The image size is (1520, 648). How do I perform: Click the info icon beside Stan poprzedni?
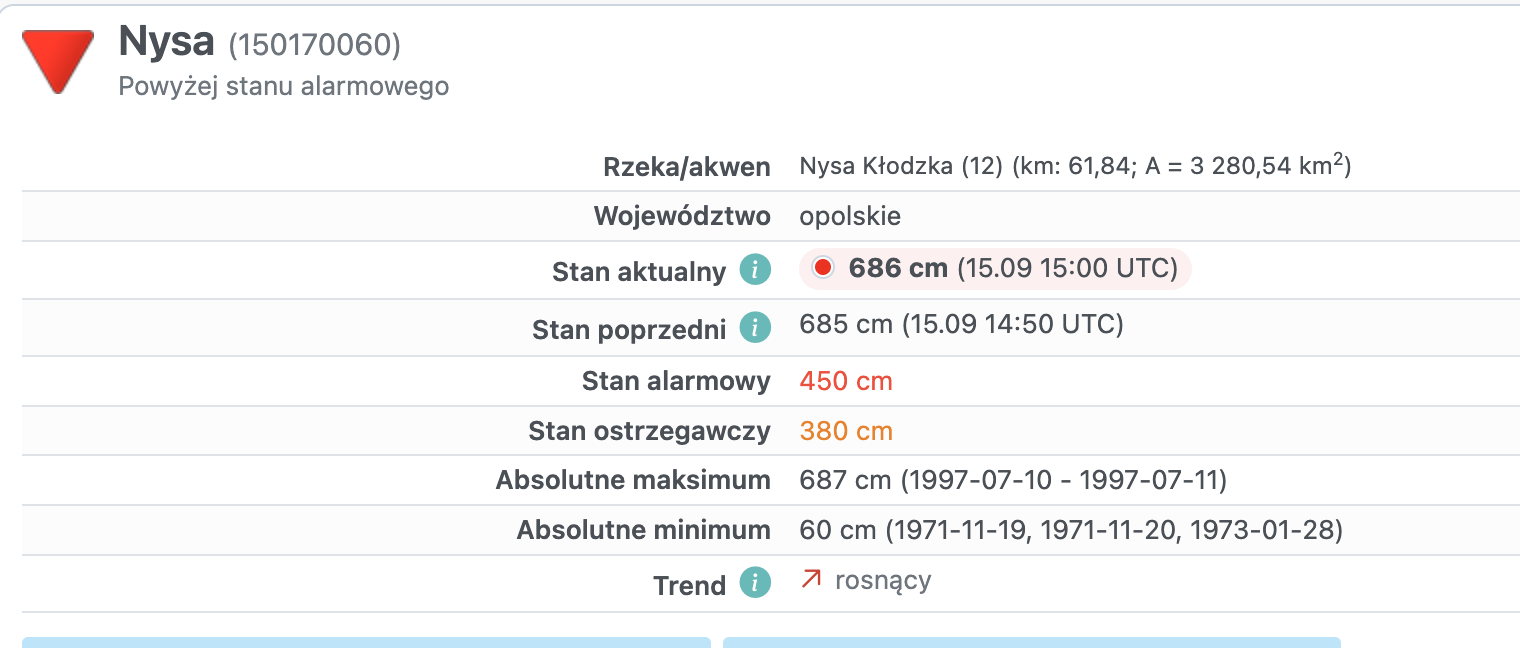point(755,328)
